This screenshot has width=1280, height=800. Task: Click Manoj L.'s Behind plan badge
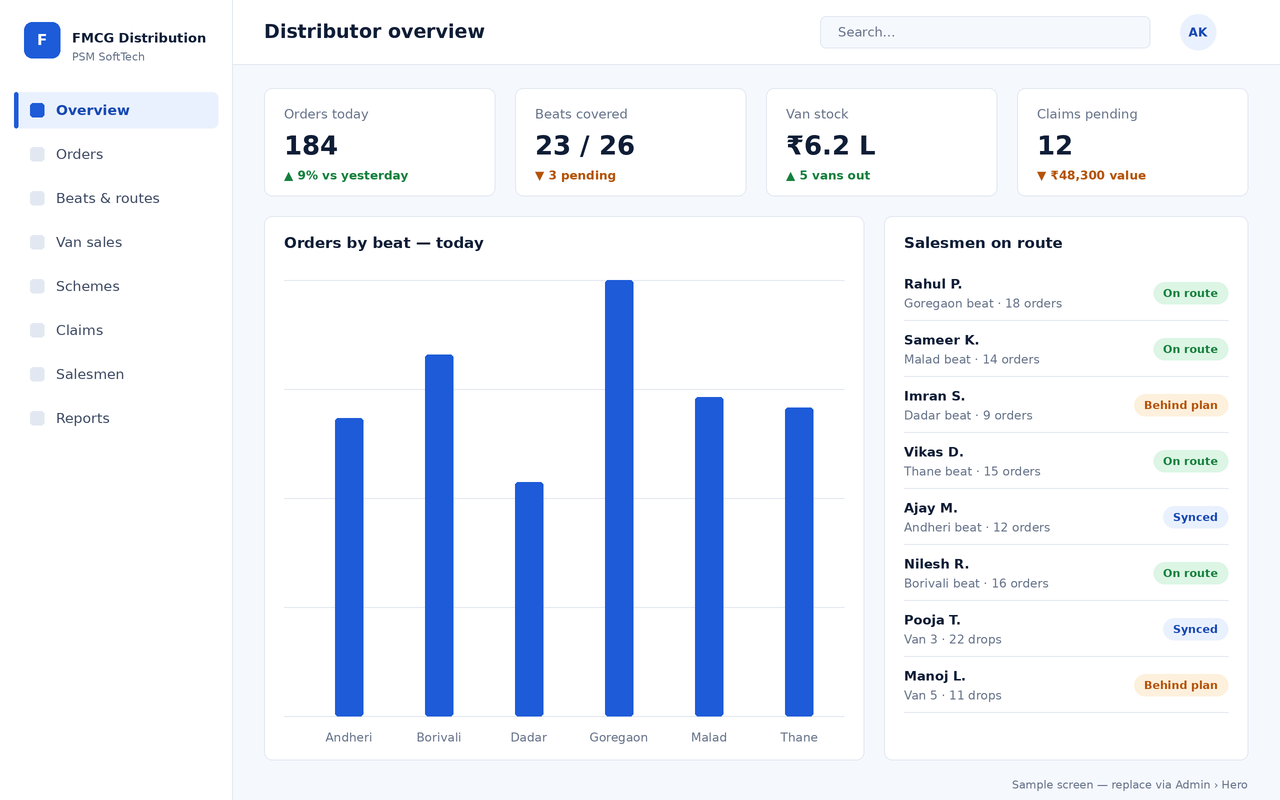click(1181, 685)
